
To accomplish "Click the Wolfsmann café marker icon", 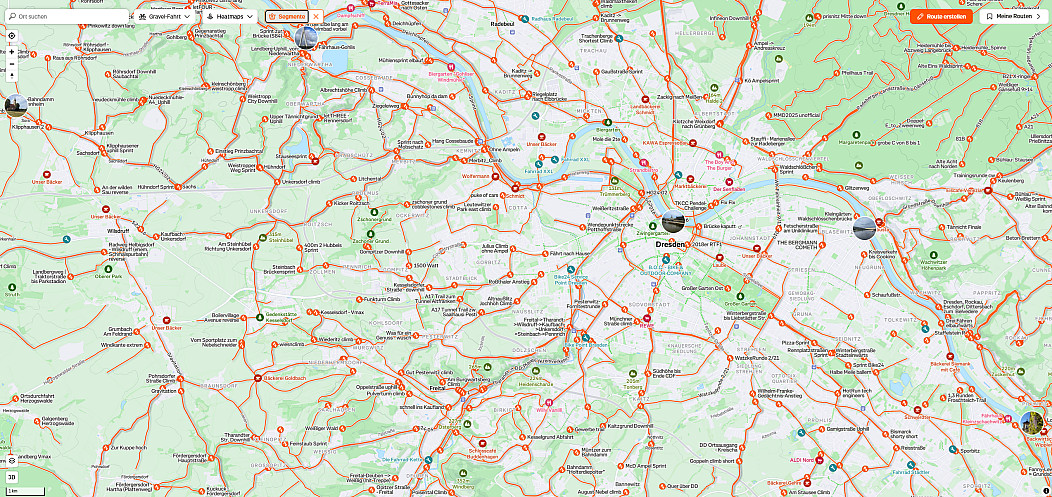I will pos(496,176).
